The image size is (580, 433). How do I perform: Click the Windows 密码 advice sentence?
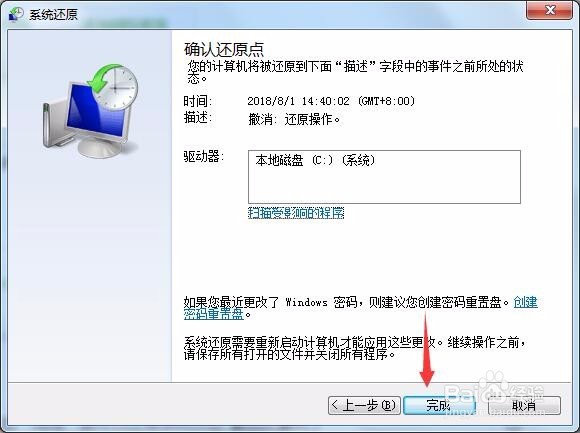click(348, 302)
